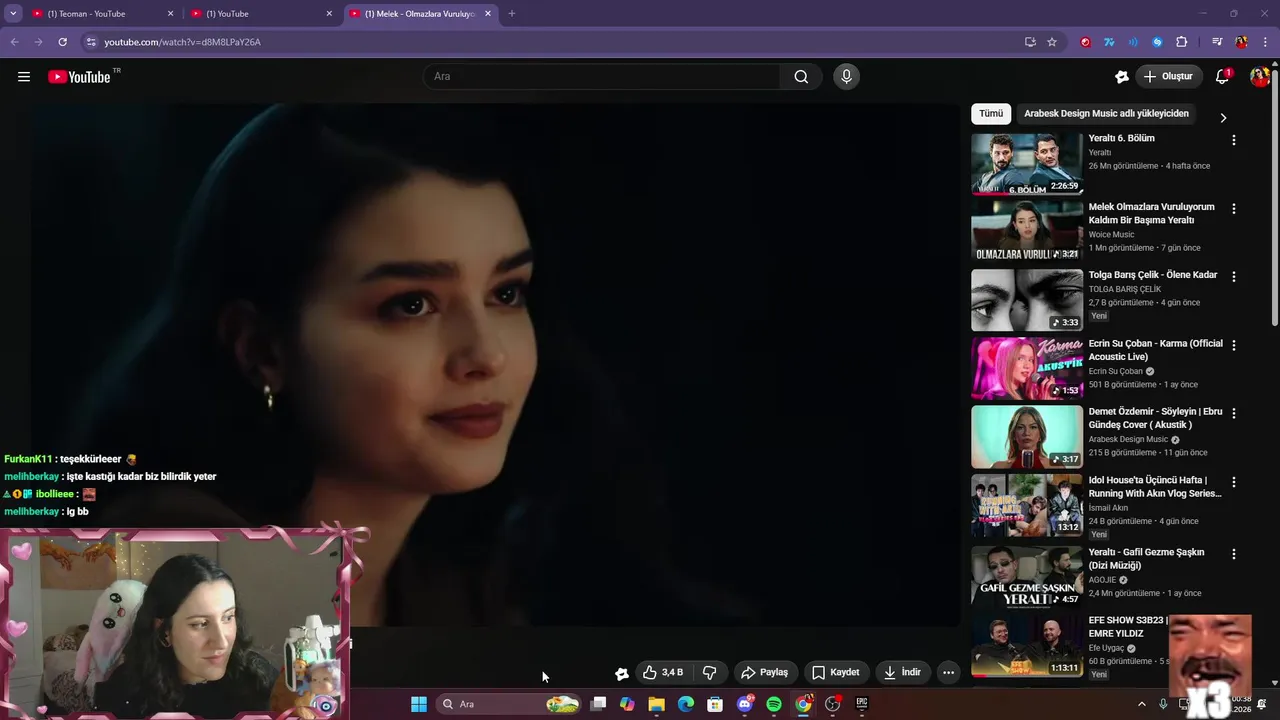Open Chrome media control icon
The image size is (1280, 720).
click(1217, 42)
